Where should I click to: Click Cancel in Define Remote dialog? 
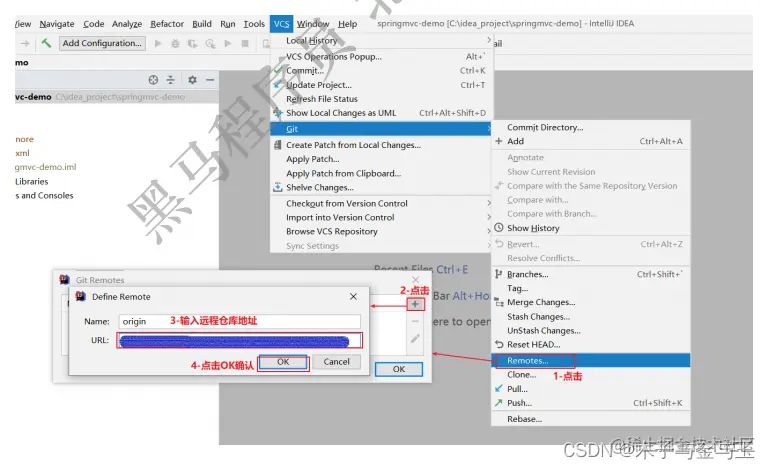point(336,362)
